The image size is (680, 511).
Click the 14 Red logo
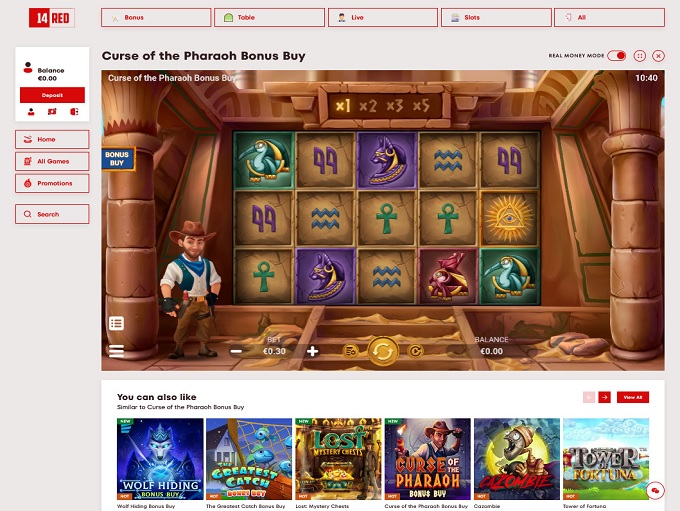click(x=52, y=18)
